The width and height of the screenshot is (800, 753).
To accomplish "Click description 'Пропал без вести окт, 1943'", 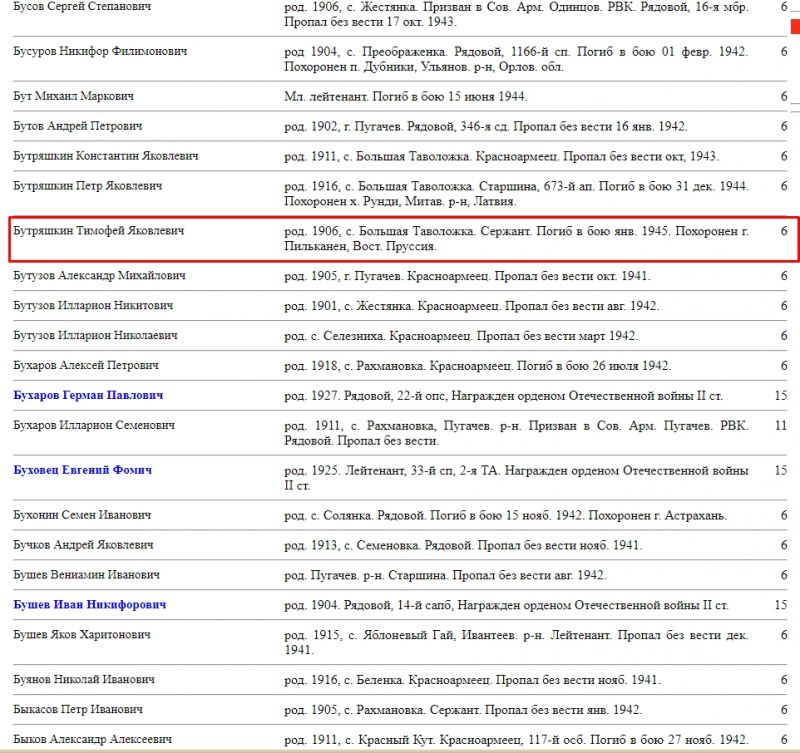I will 502,156.
